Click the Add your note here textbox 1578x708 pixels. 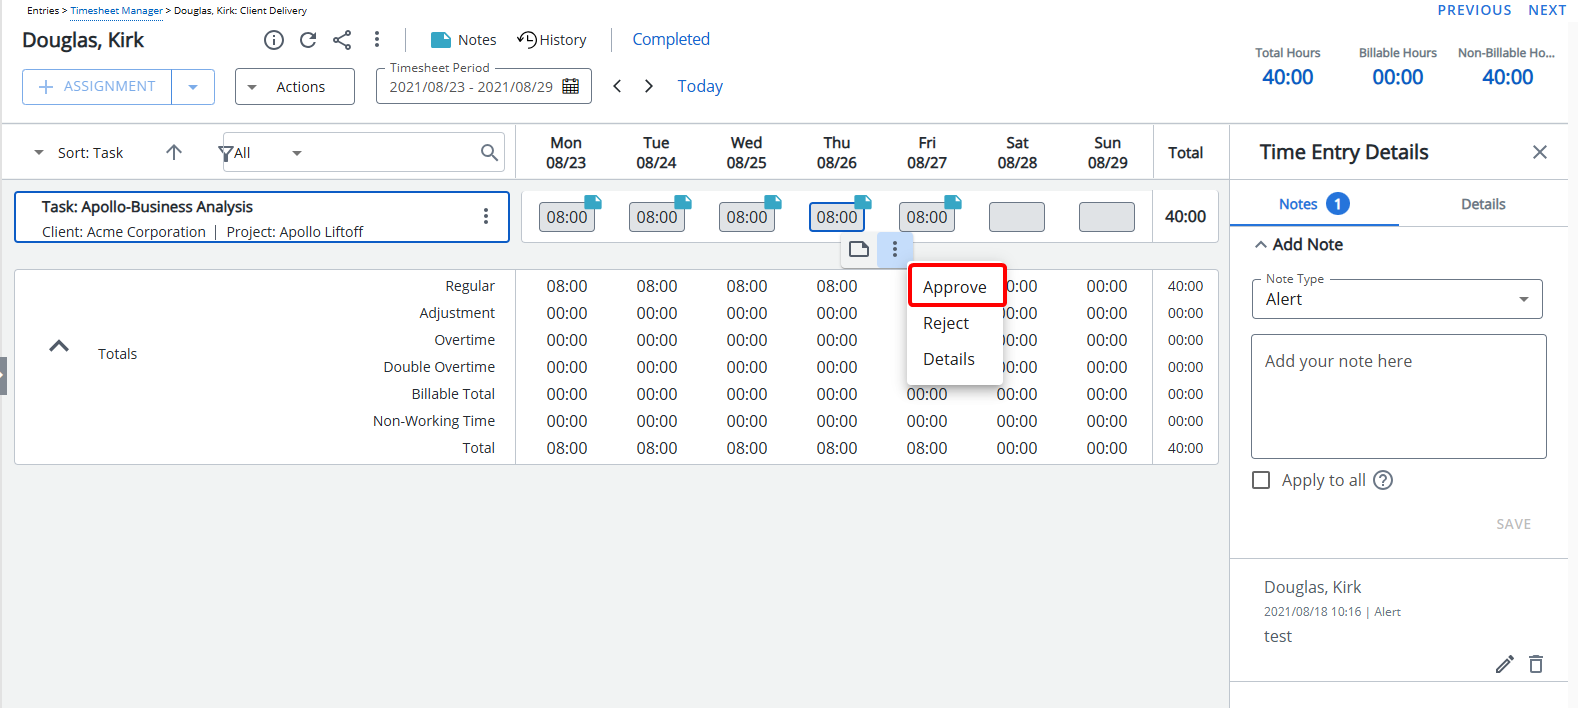(1399, 396)
